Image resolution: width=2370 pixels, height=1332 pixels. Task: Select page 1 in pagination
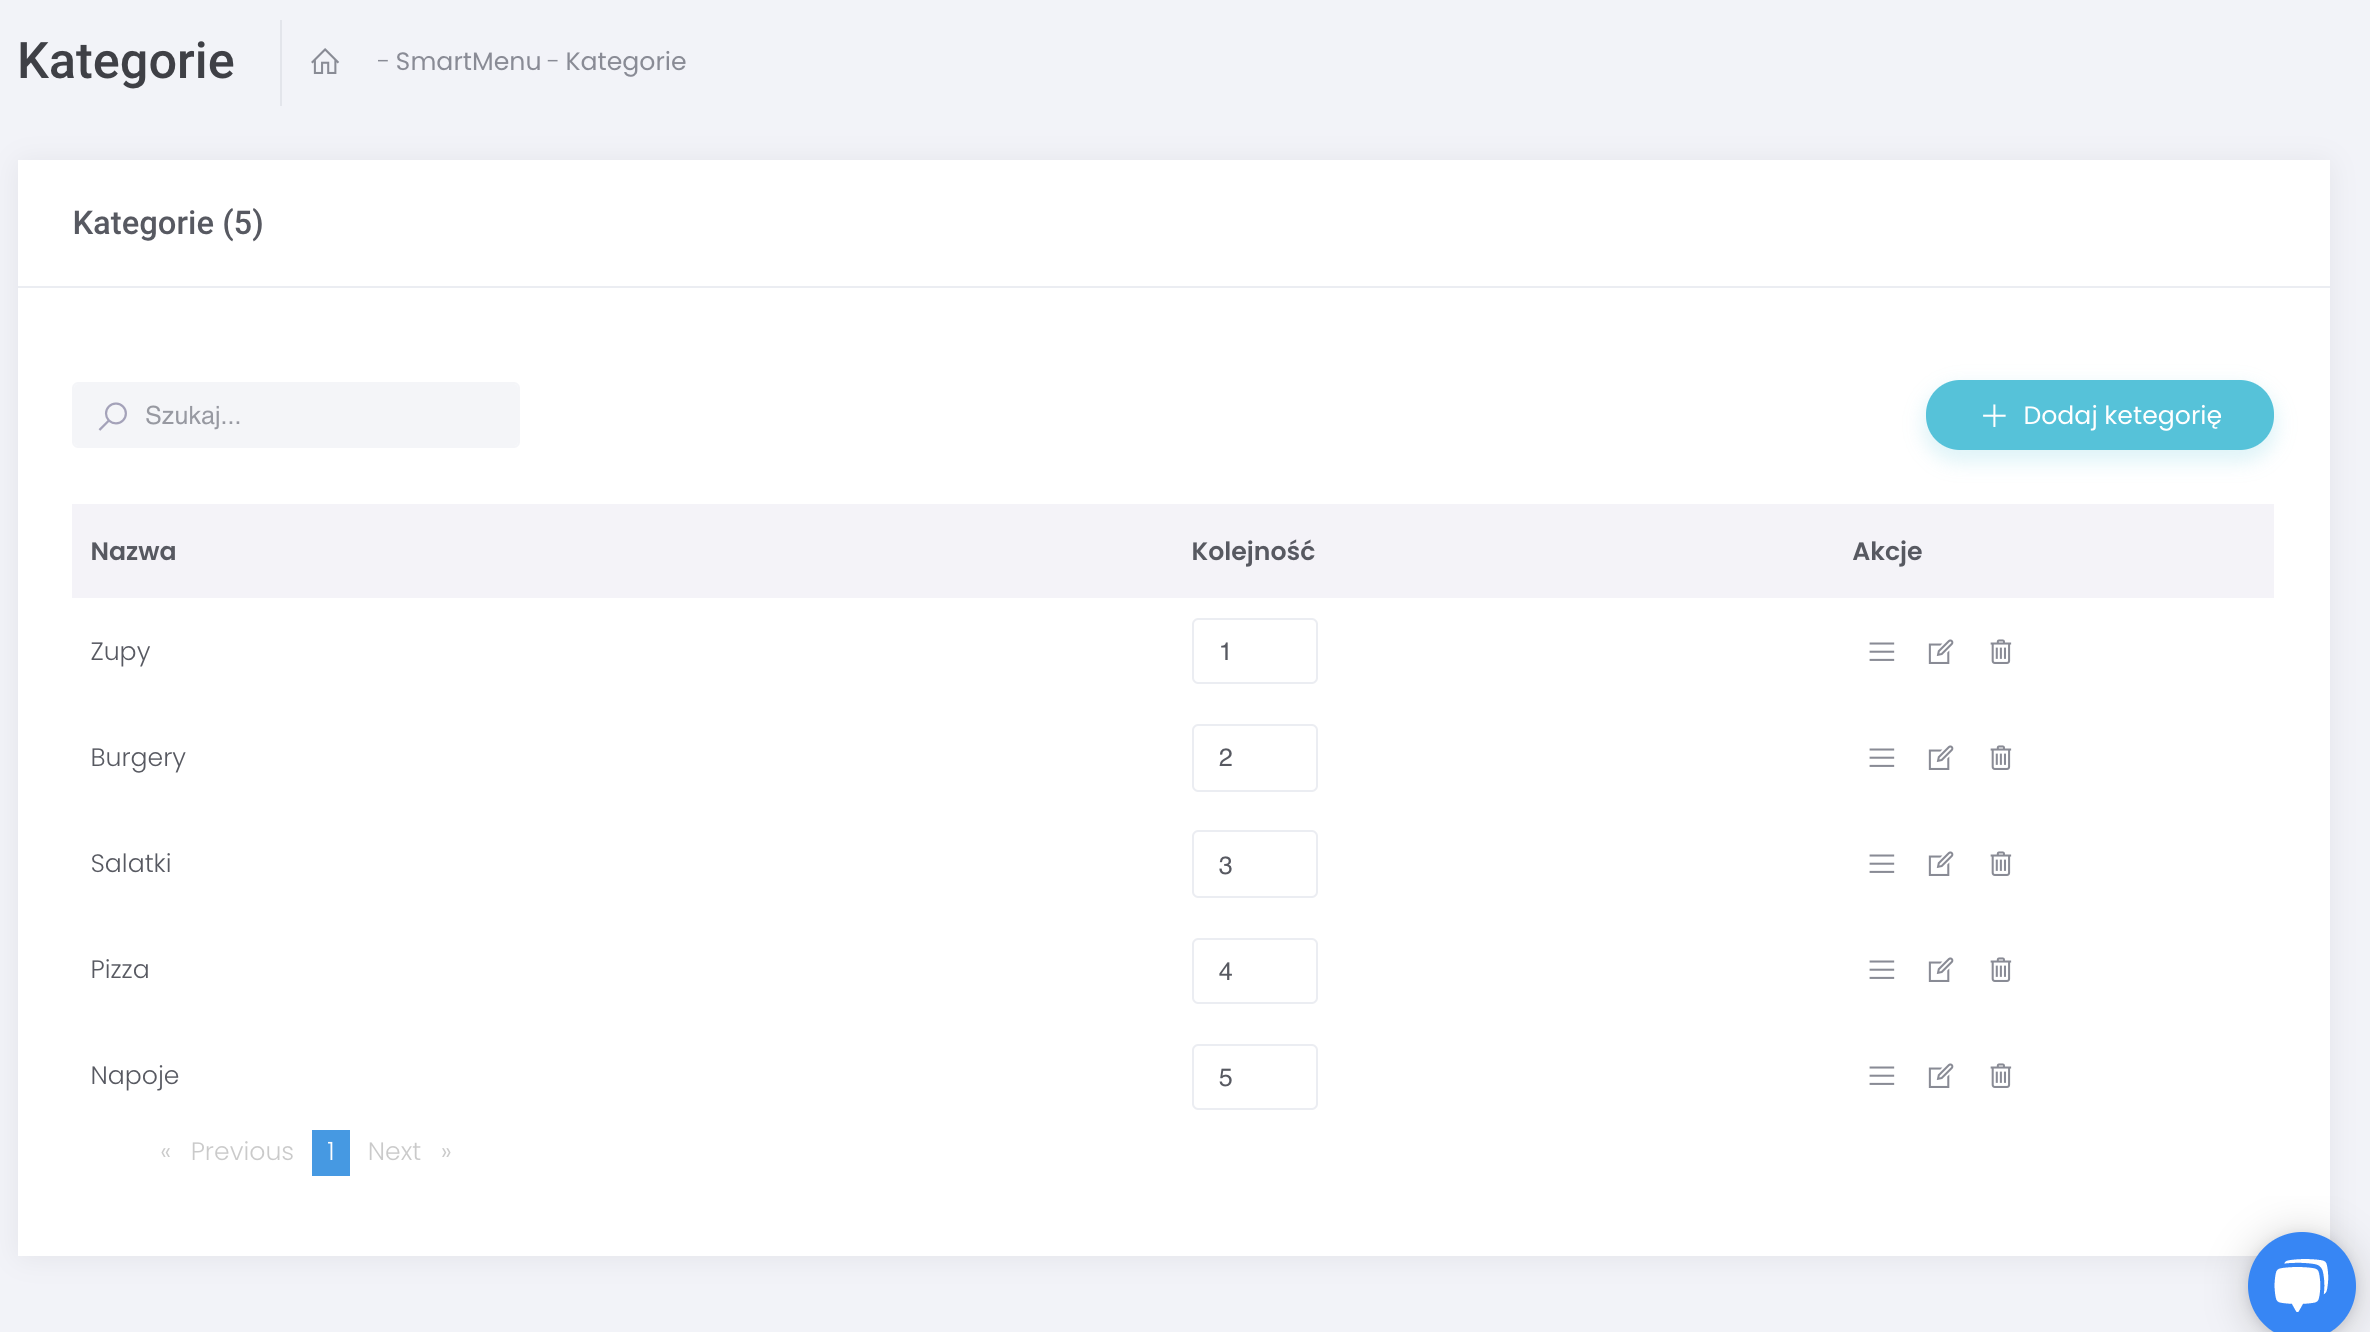click(x=330, y=1152)
